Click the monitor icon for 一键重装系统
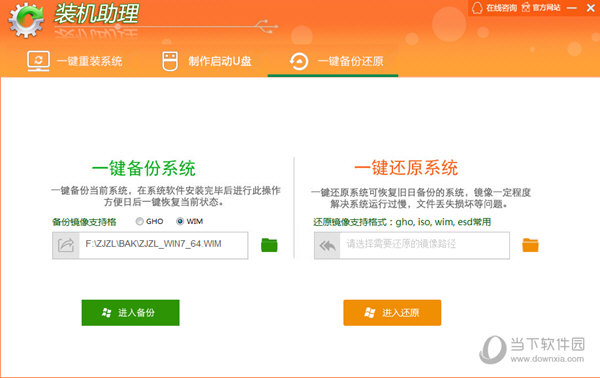This screenshot has height=378, width=600. tap(38, 61)
